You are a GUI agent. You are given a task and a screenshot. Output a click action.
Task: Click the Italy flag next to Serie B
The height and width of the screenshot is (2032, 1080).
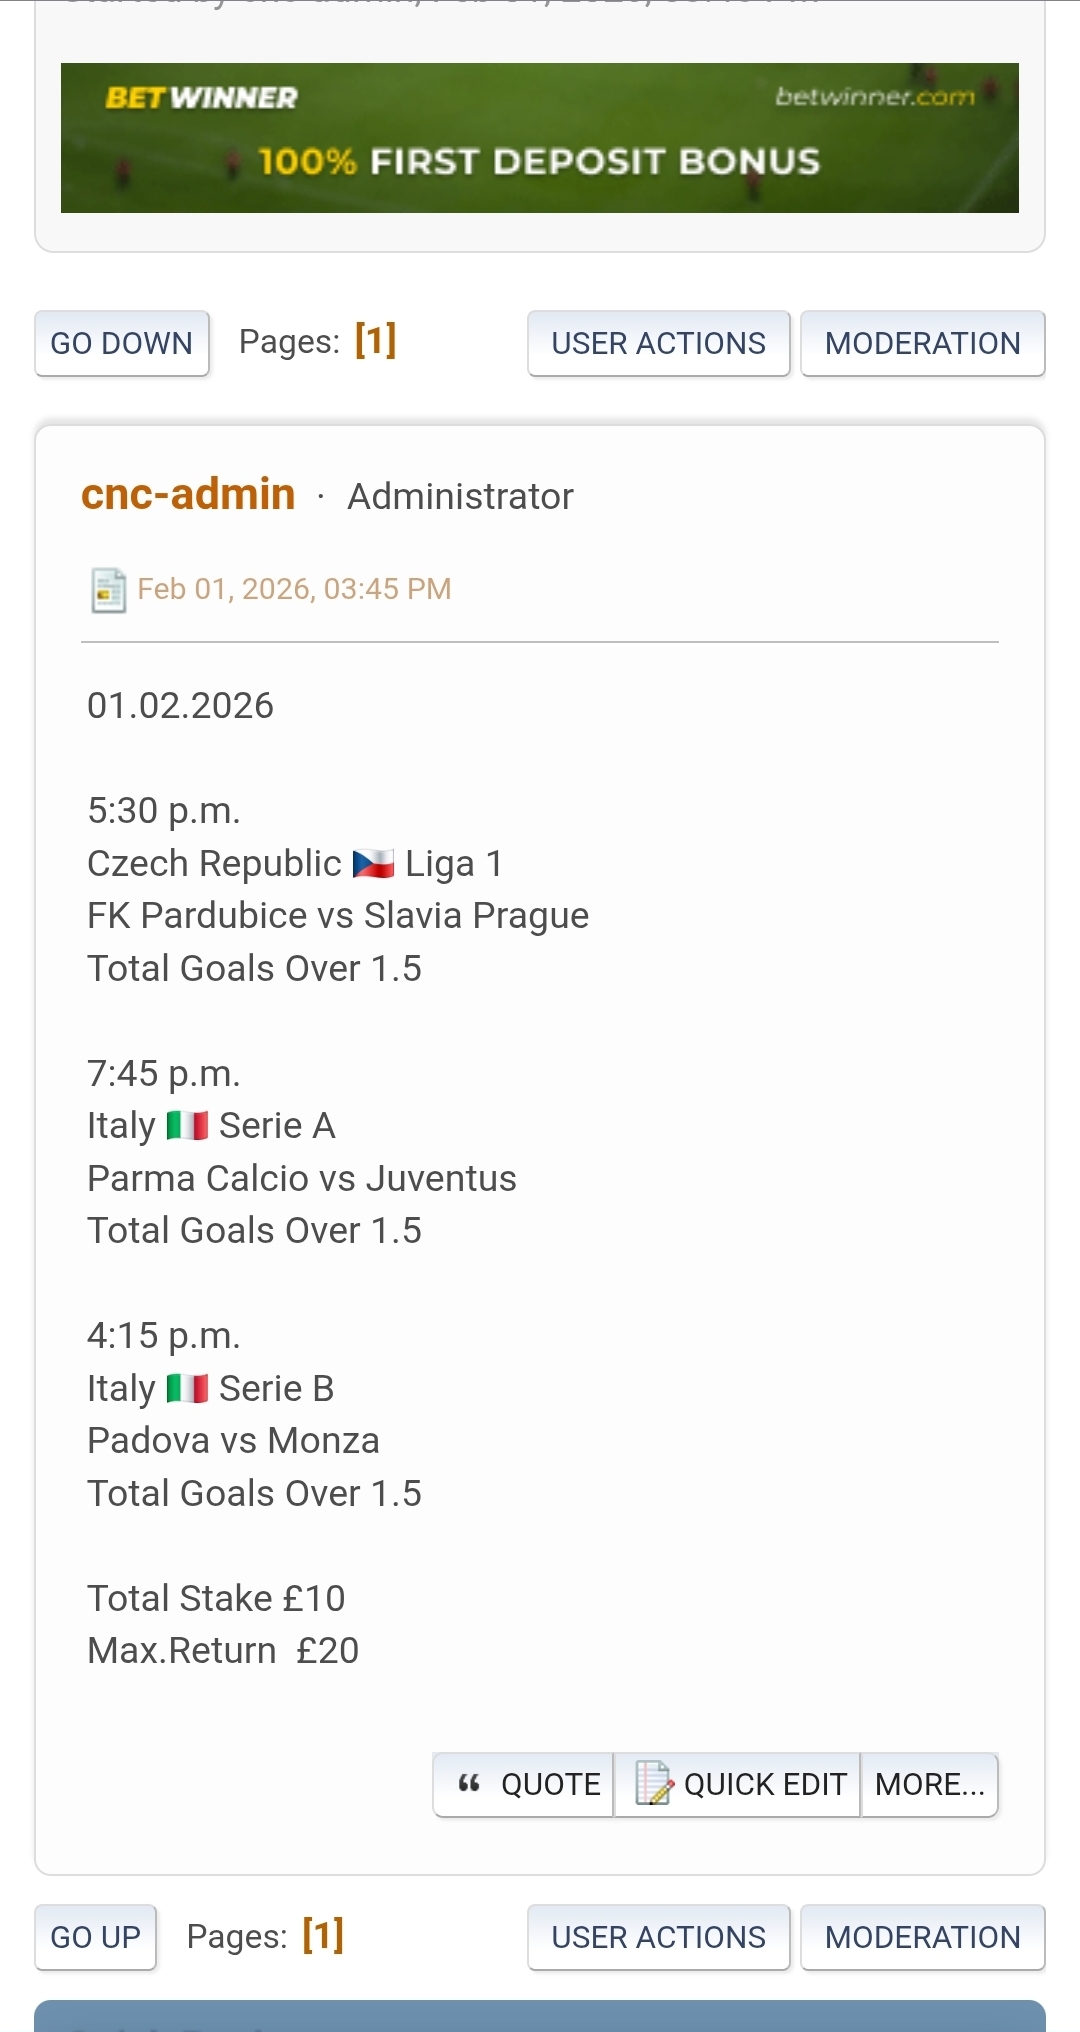point(187,1389)
